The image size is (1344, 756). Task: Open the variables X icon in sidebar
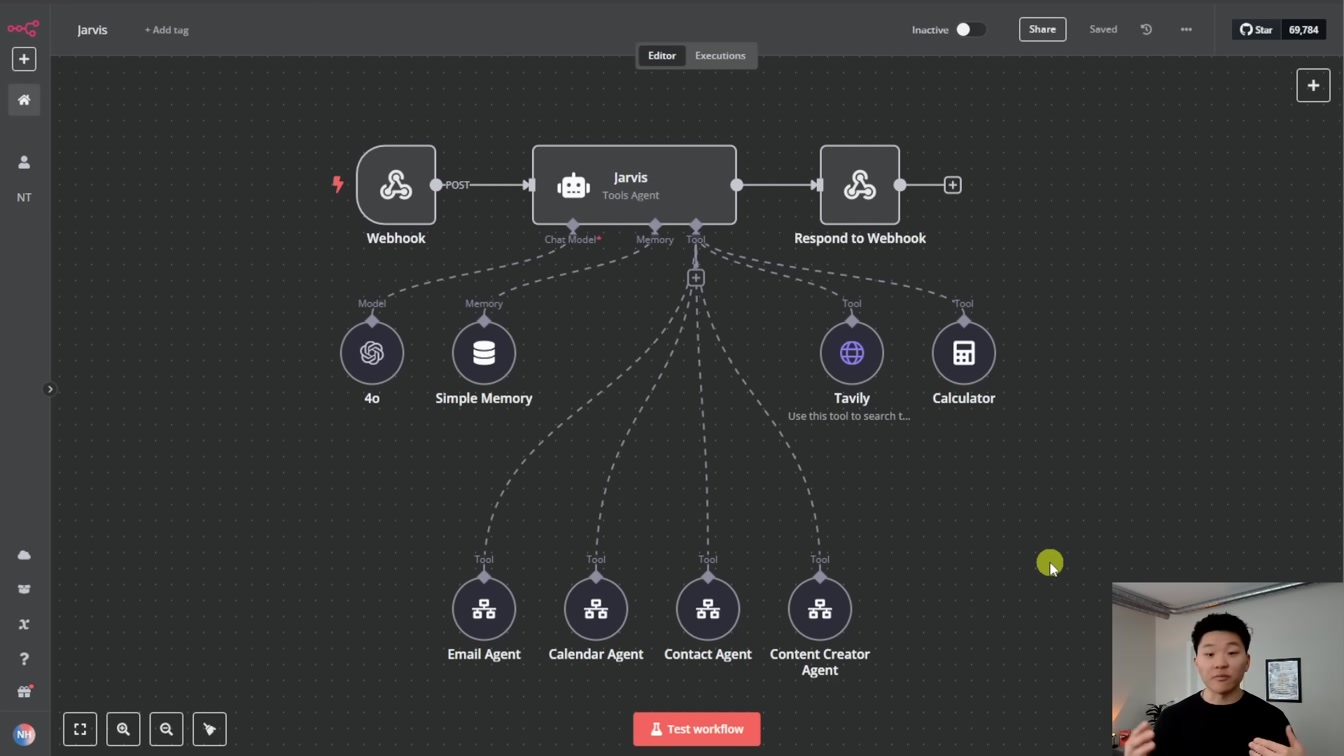click(x=24, y=624)
